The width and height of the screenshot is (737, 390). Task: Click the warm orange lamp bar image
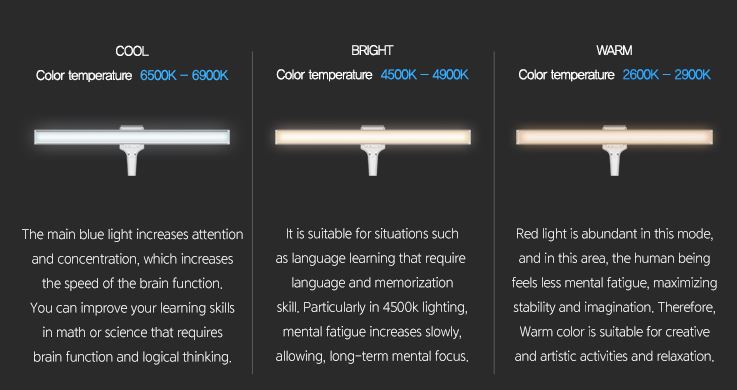pos(614,137)
